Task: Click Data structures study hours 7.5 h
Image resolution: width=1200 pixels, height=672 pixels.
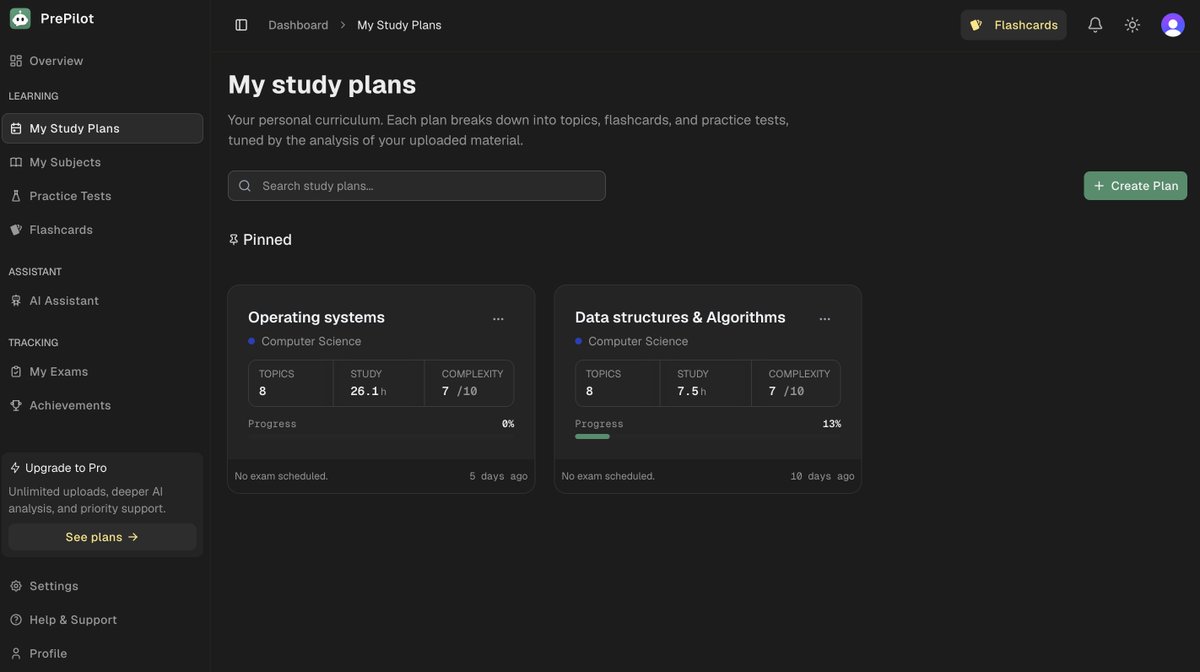Action: click(x=692, y=392)
